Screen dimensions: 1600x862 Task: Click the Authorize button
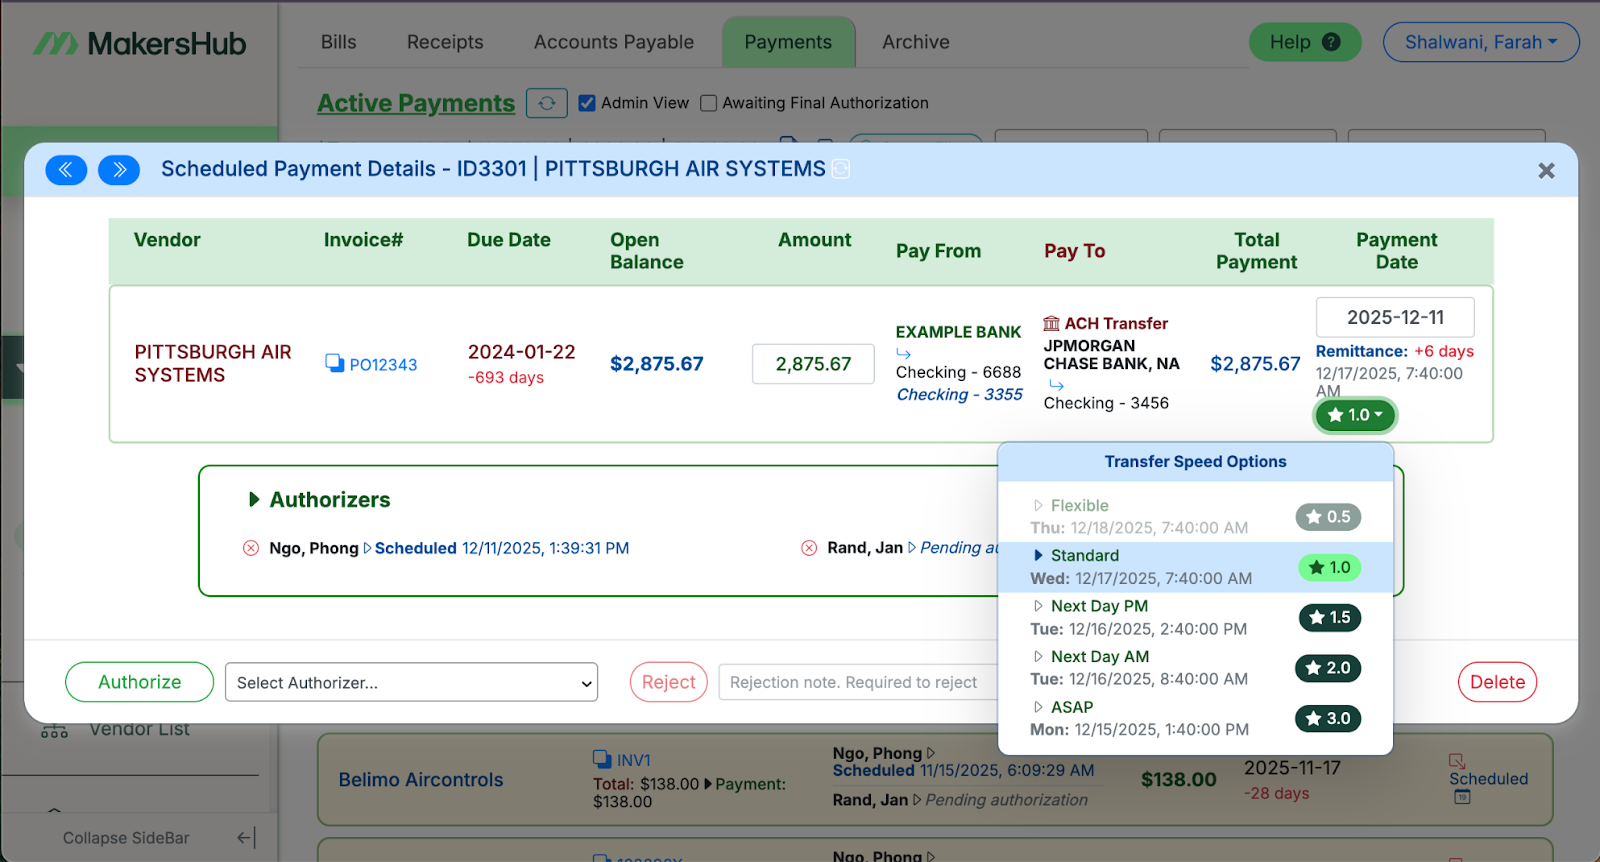pos(140,682)
